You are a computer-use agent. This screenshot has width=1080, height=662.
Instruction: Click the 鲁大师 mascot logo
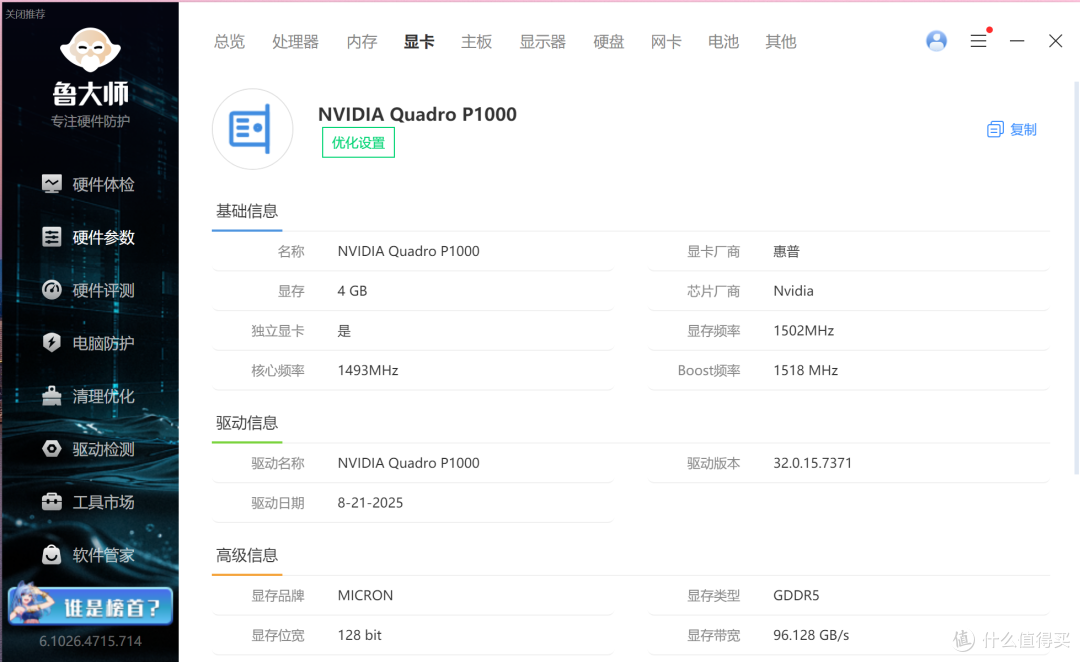point(90,50)
